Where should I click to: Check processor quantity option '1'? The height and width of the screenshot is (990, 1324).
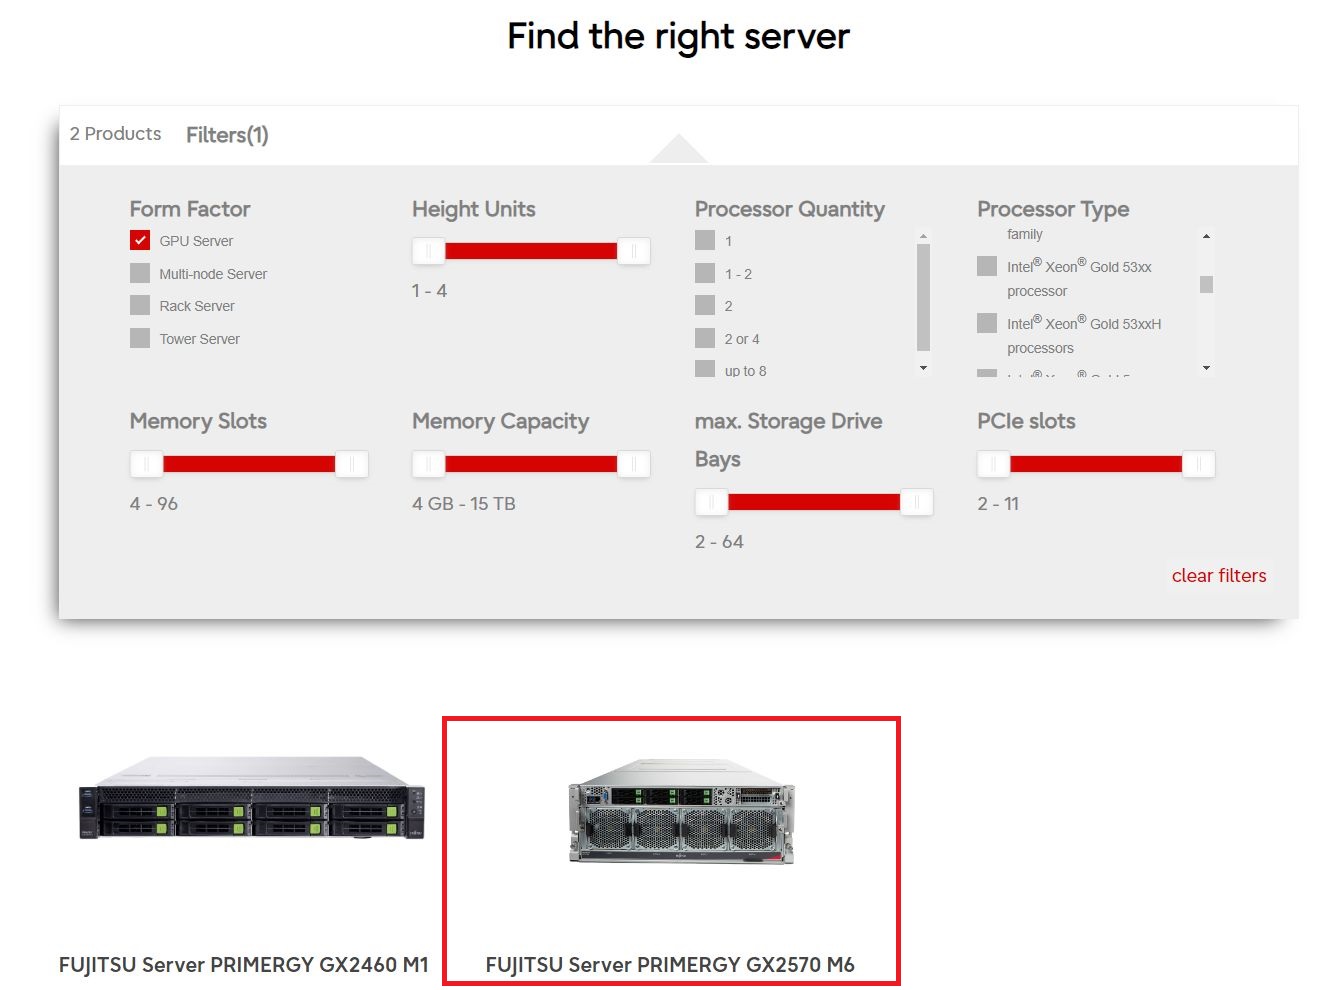(x=704, y=240)
